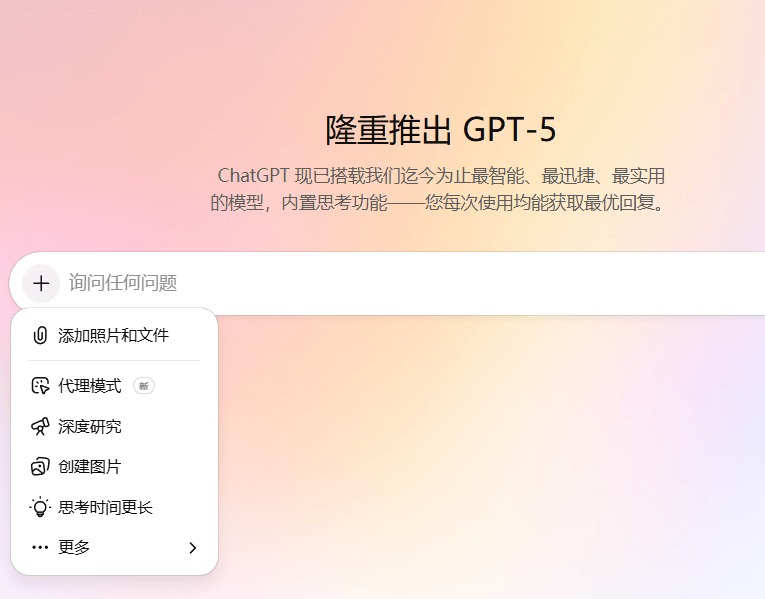Click the 隆重推出 GPT-5 heading

(x=441, y=130)
